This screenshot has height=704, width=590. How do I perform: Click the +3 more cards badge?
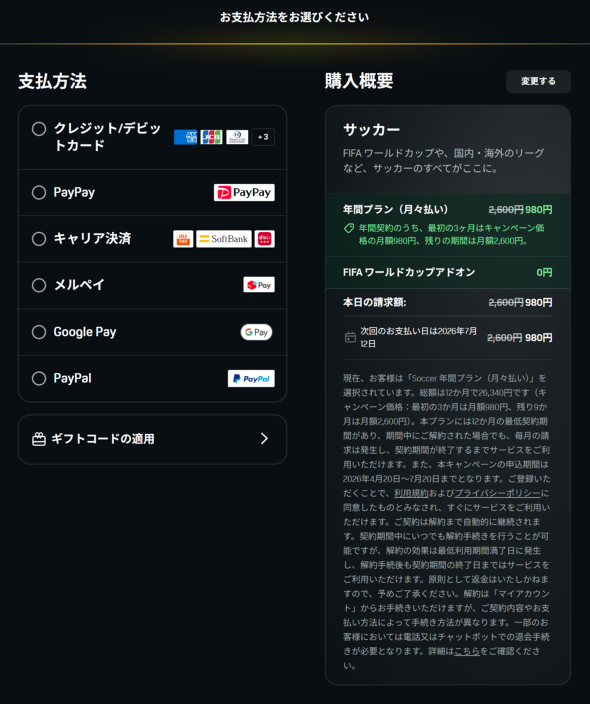(x=263, y=137)
